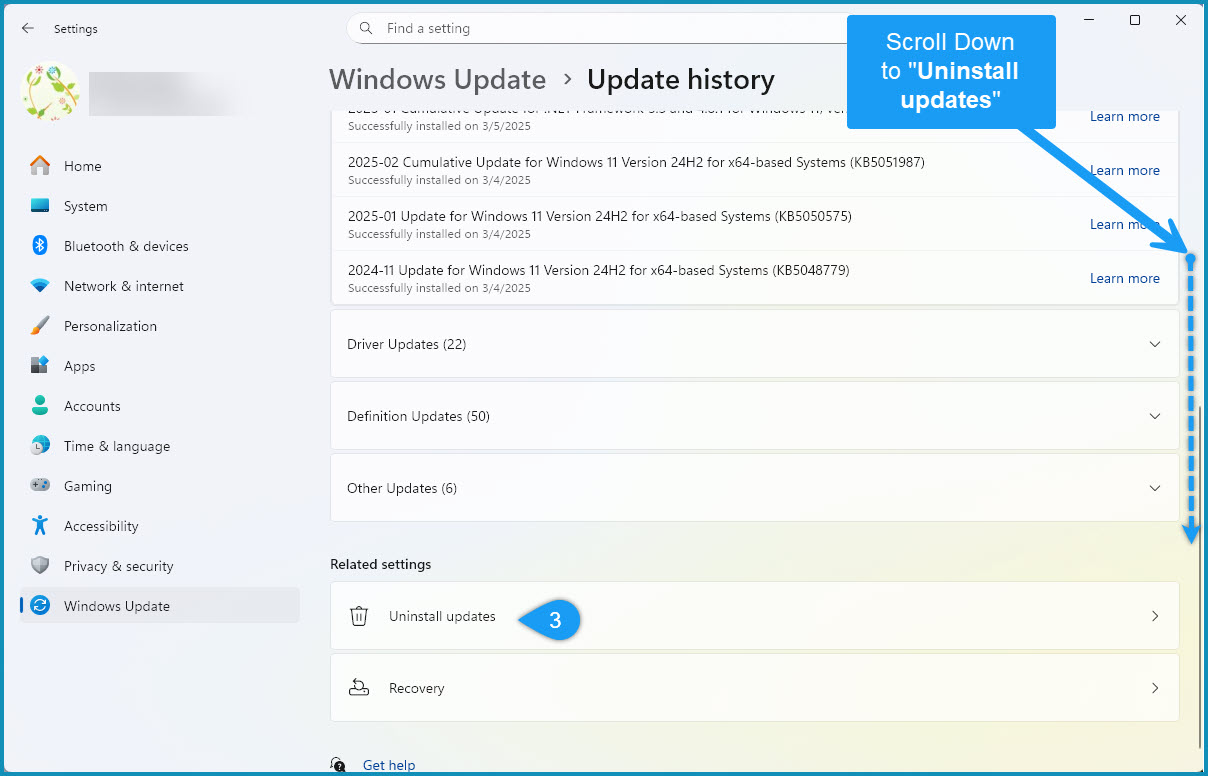Select the Accessibility icon

pos(40,526)
